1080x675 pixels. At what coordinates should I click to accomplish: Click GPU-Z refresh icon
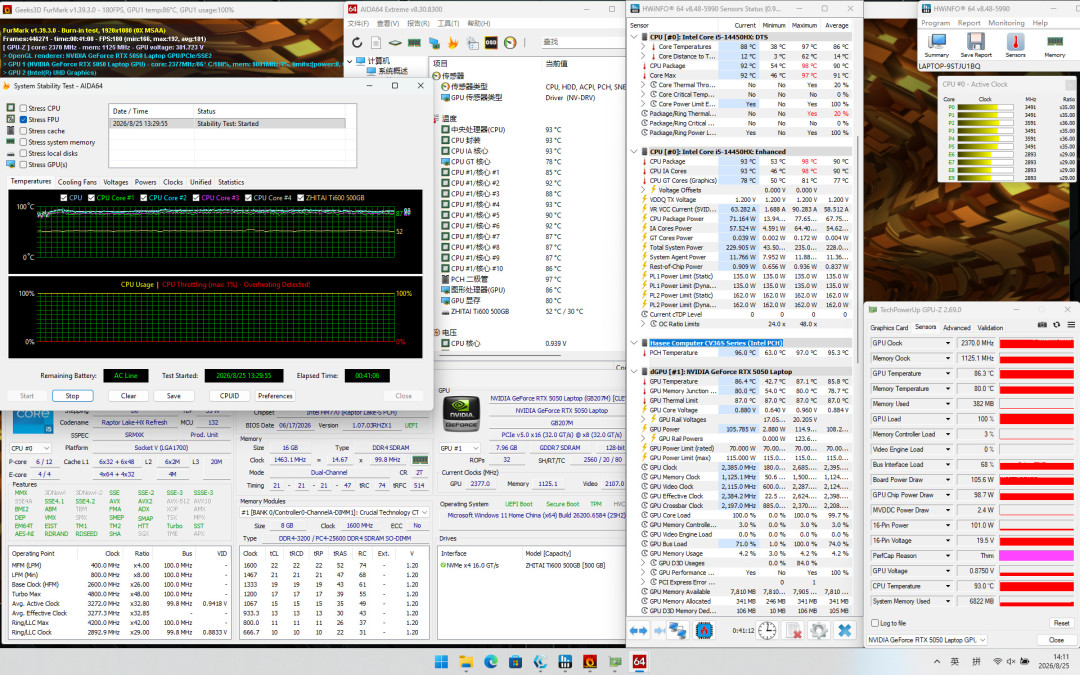tap(1056, 325)
